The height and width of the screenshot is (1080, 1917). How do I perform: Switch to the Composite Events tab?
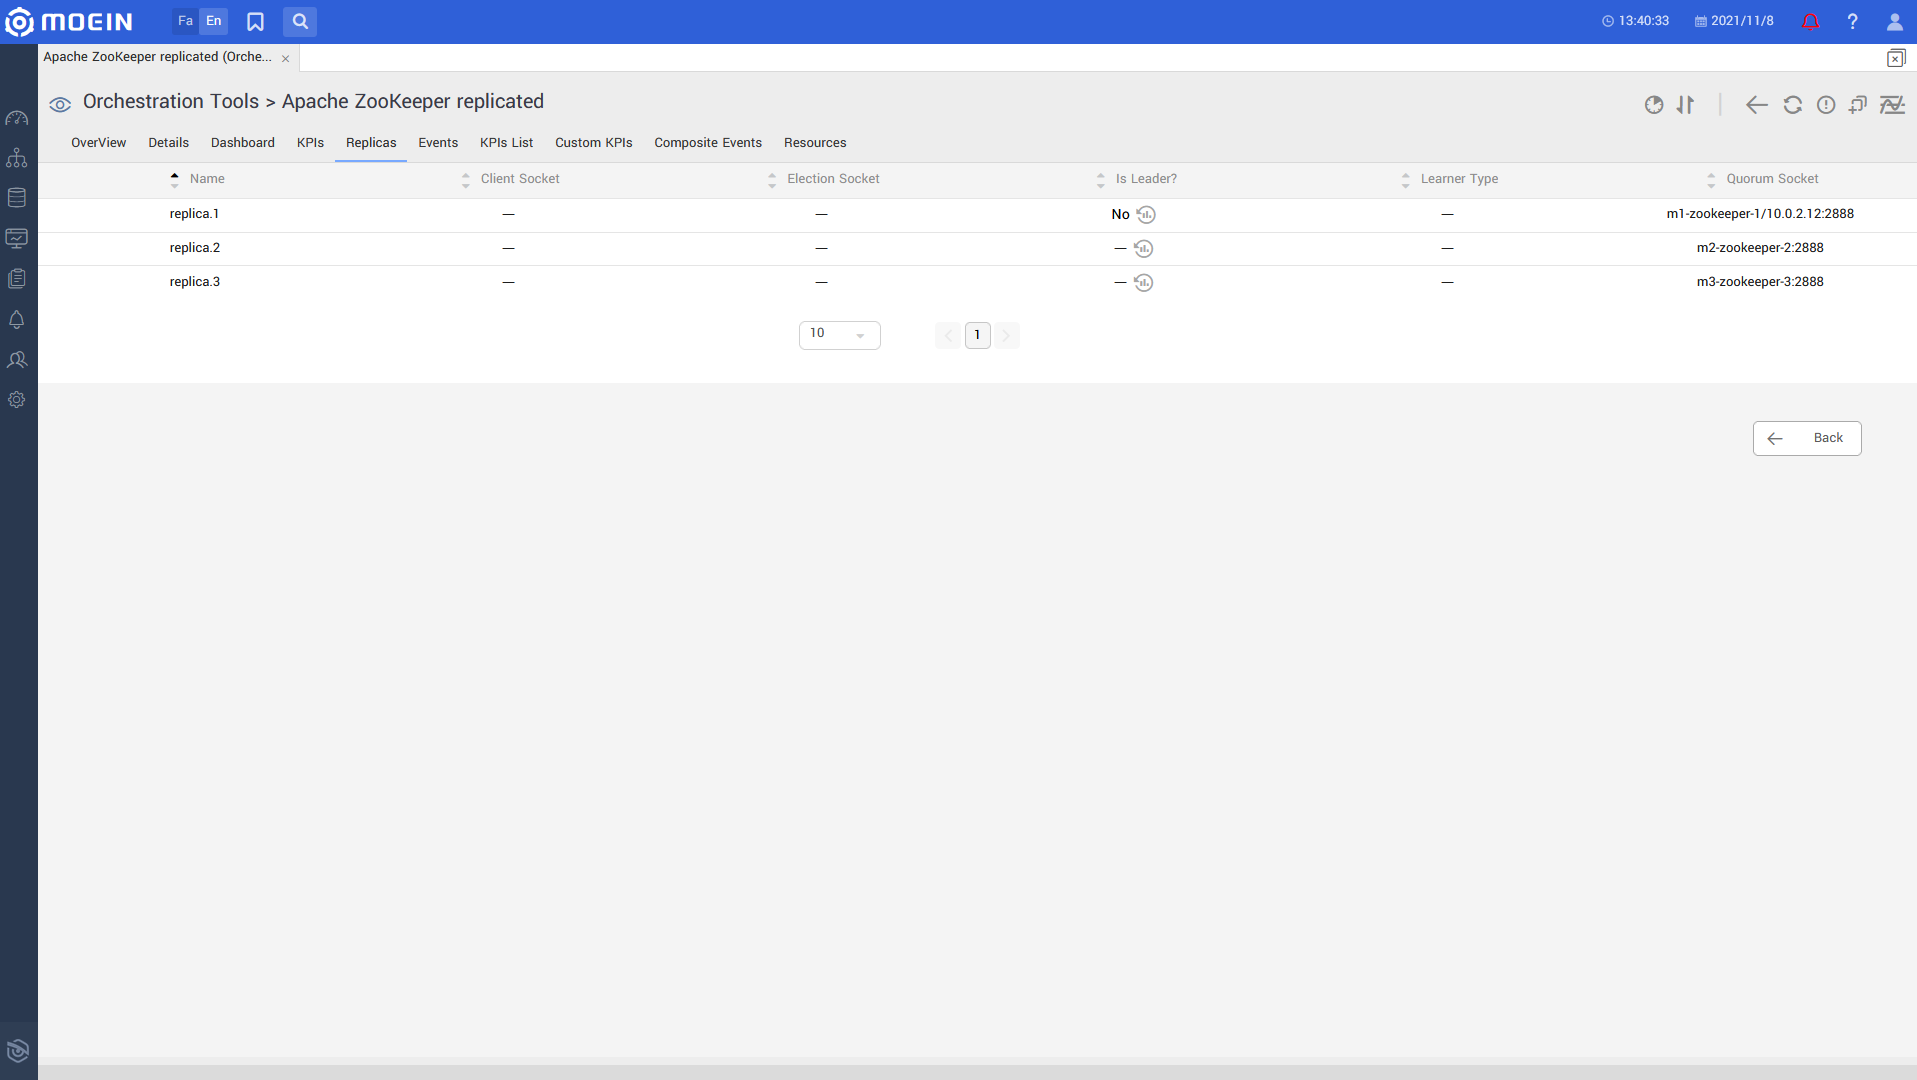coord(708,143)
